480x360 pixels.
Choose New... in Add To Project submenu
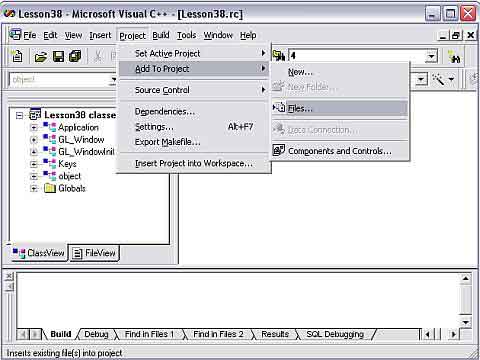[x=340, y=72]
